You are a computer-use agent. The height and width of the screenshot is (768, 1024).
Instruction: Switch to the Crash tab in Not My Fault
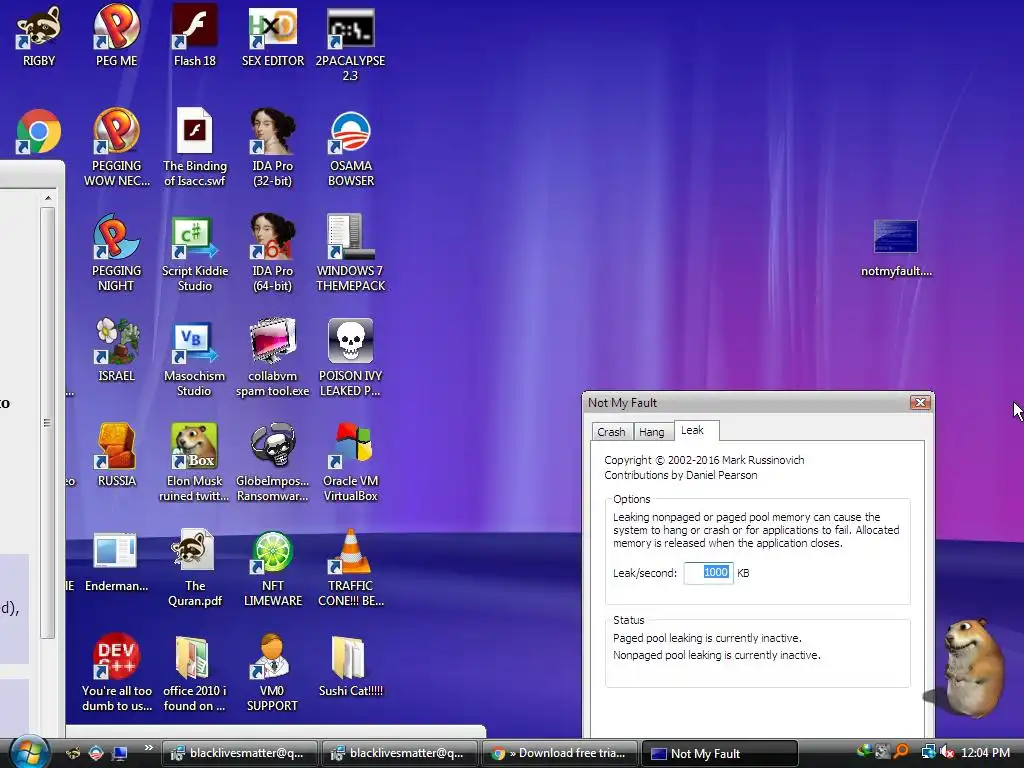point(611,432)
